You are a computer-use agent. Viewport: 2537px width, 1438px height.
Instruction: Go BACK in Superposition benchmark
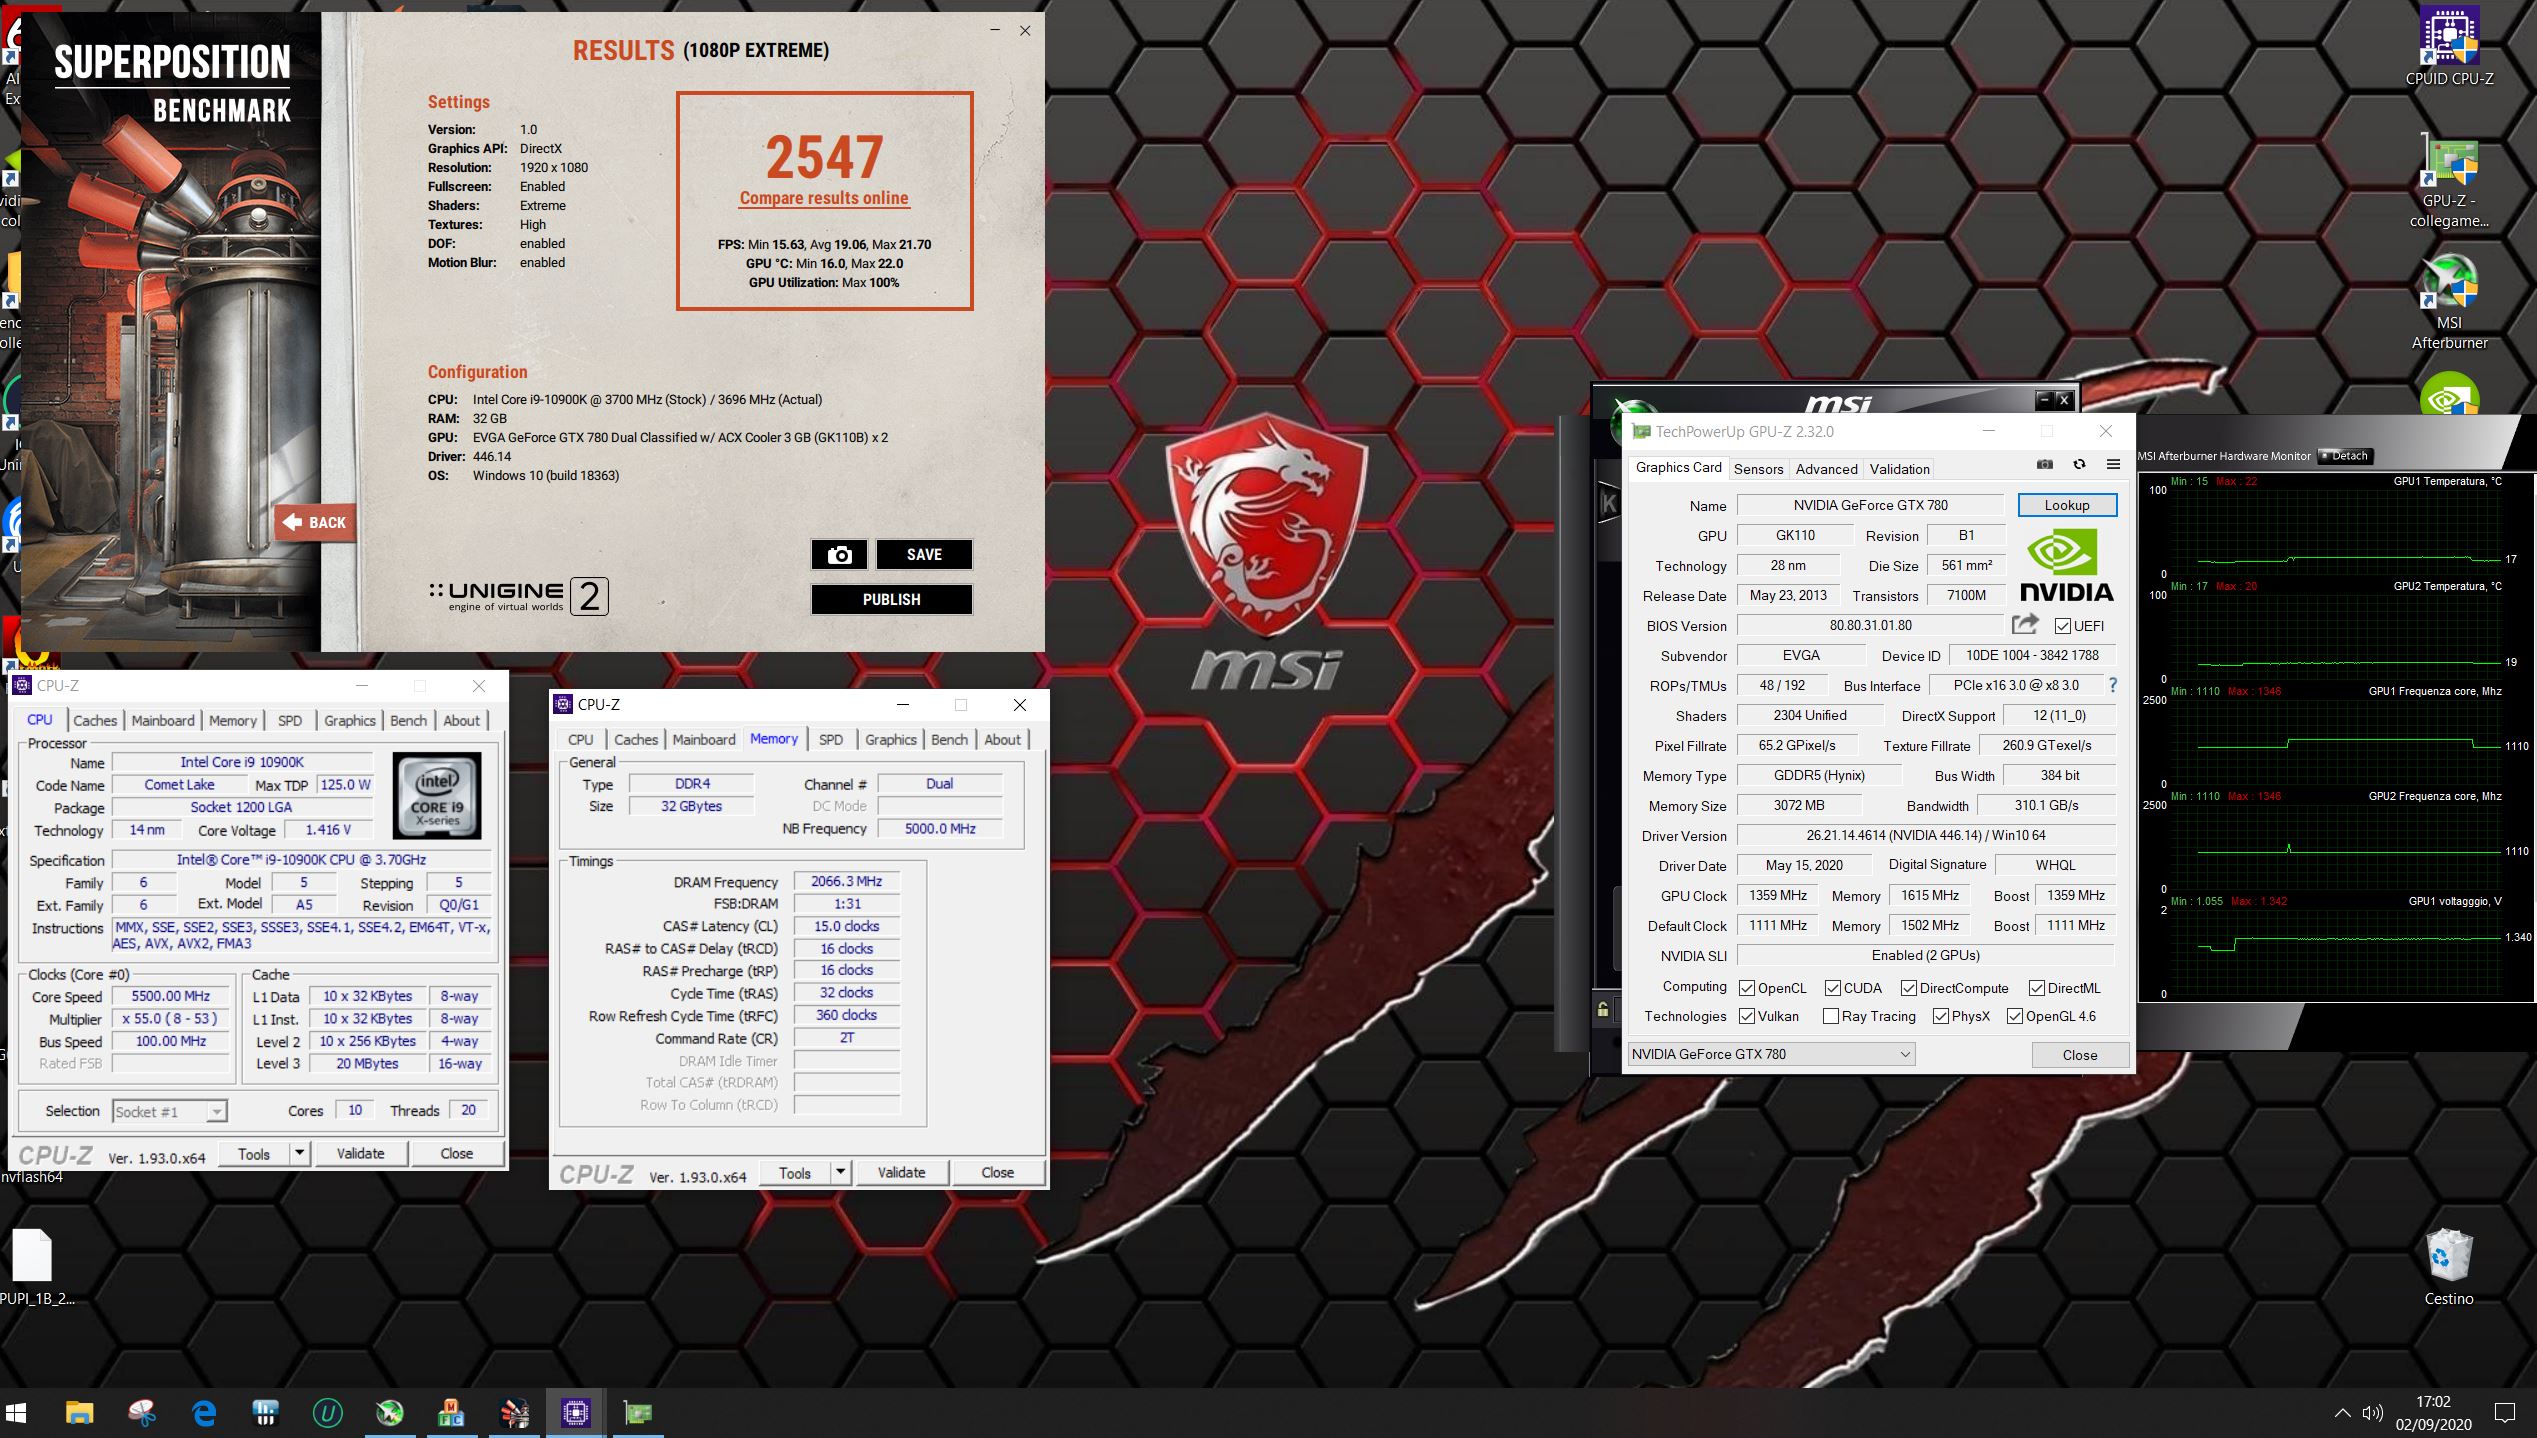[x=315, y=522]
